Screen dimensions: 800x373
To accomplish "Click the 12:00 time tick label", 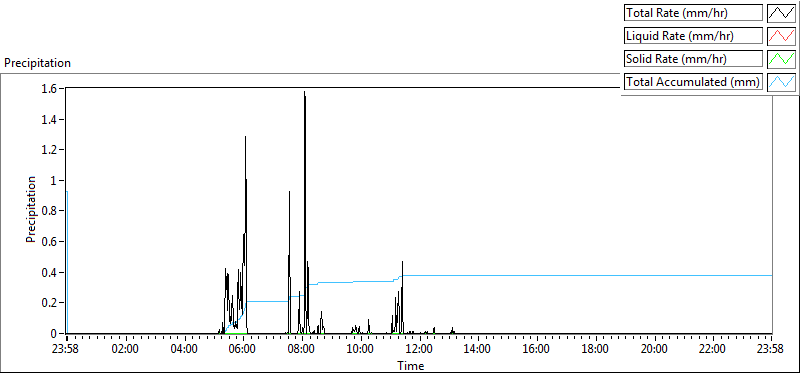I will (x=419, y=350).
